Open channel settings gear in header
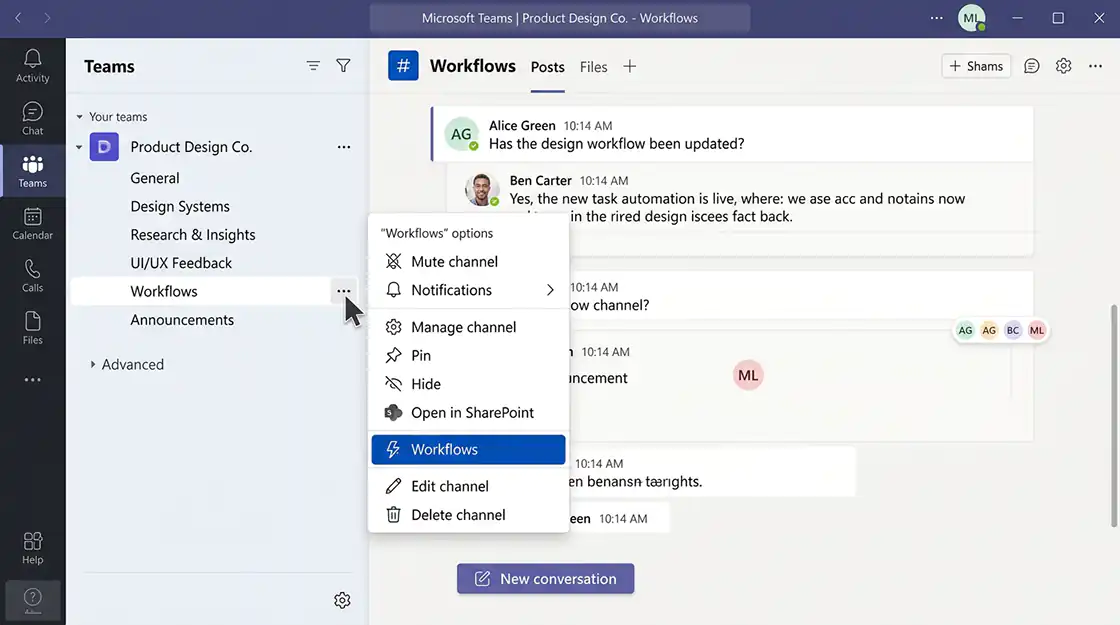This screenshot has height=625, width=1120. click(1064, 66)
